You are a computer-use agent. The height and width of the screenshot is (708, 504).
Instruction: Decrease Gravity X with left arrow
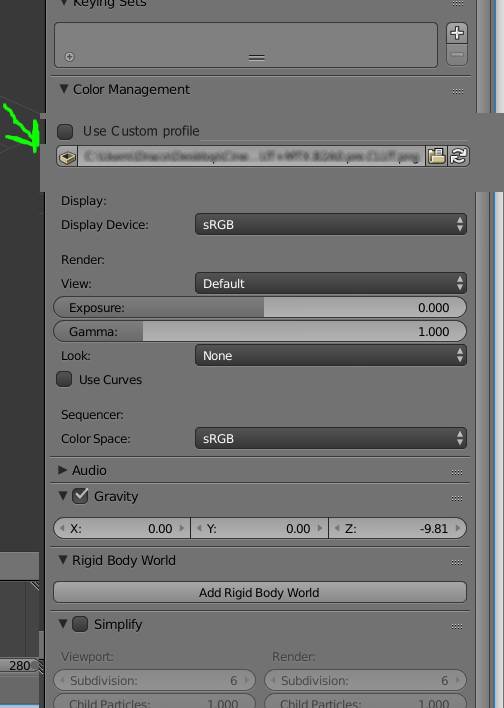point(62,528)
